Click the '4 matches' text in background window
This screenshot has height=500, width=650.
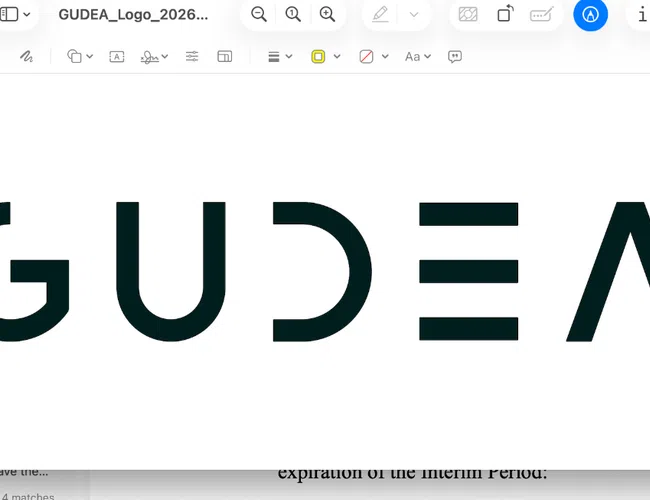(28, 496)
